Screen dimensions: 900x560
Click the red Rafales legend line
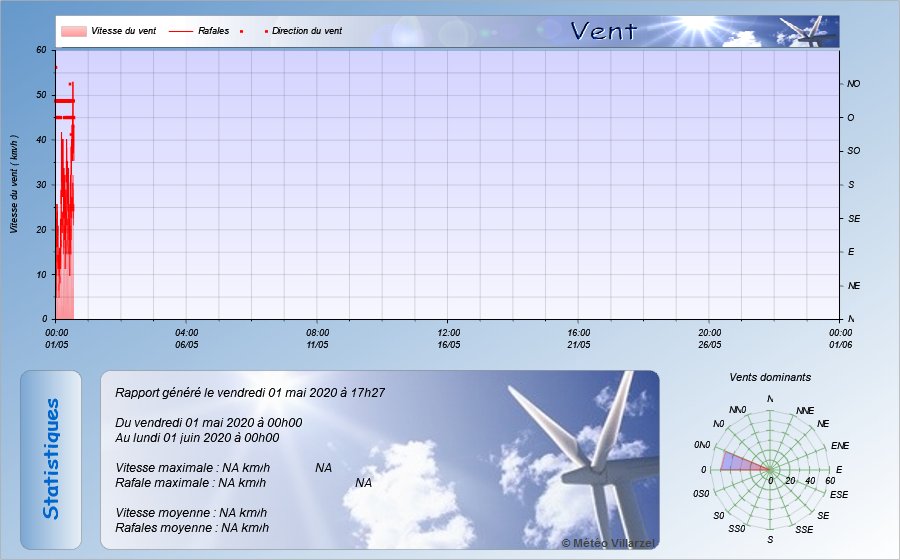pos(180,31)
